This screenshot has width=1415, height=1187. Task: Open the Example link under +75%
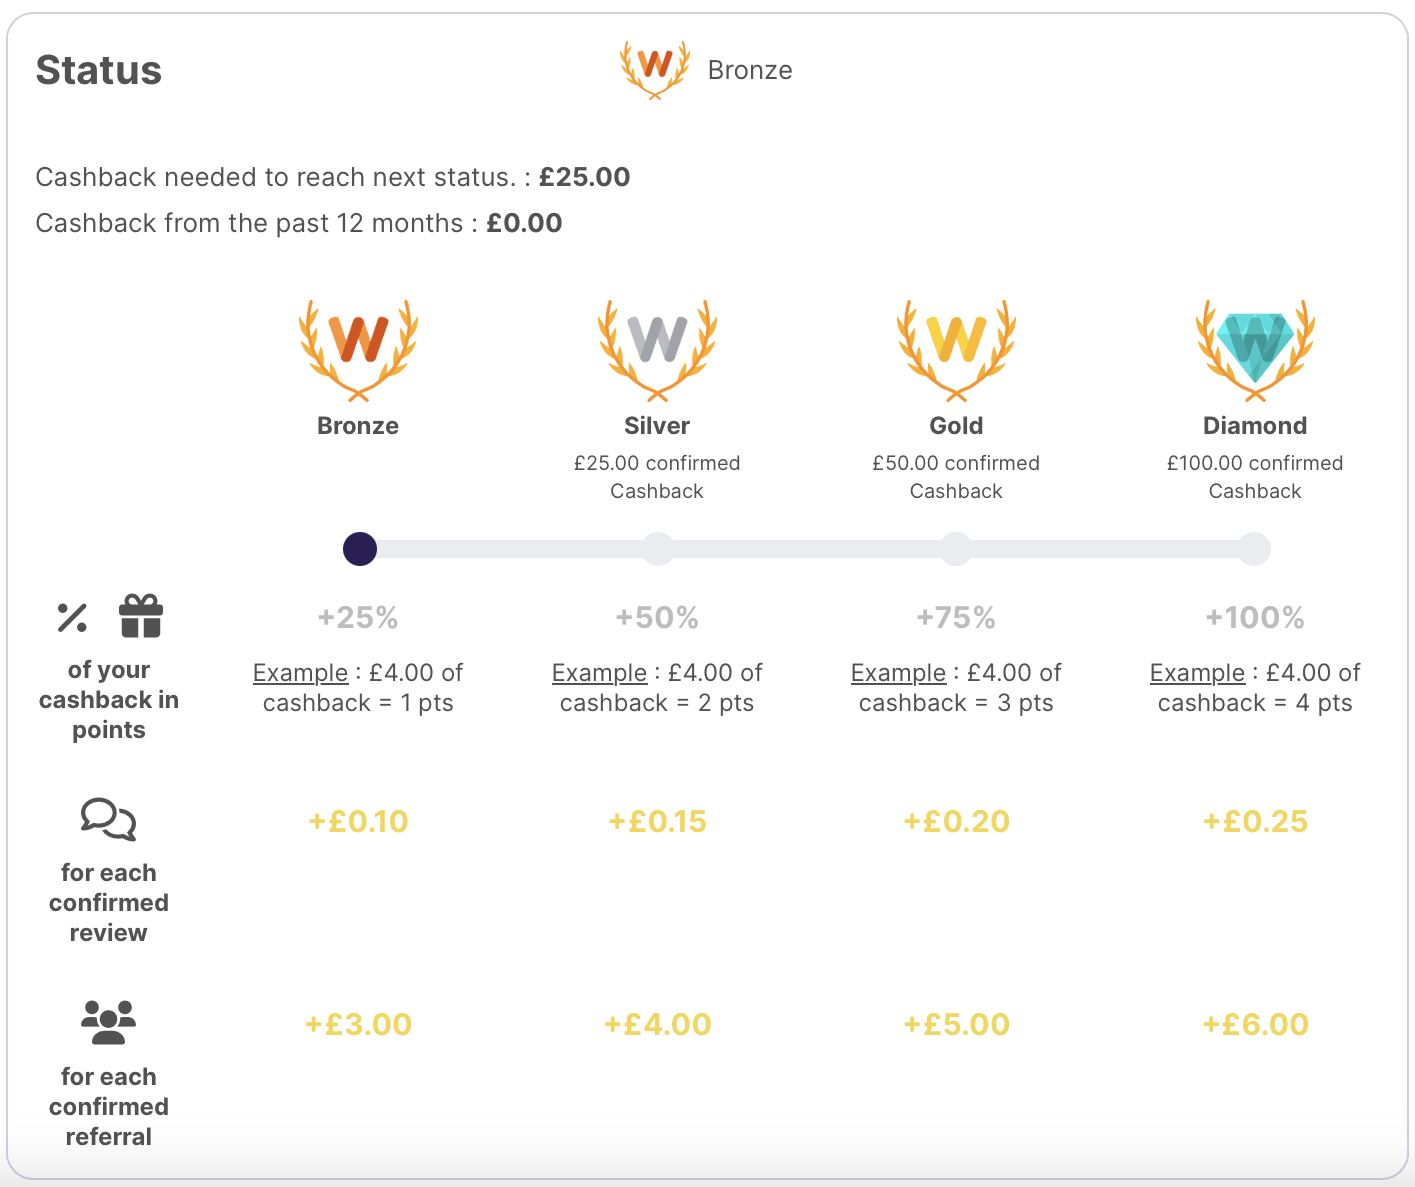coord(898,673)
